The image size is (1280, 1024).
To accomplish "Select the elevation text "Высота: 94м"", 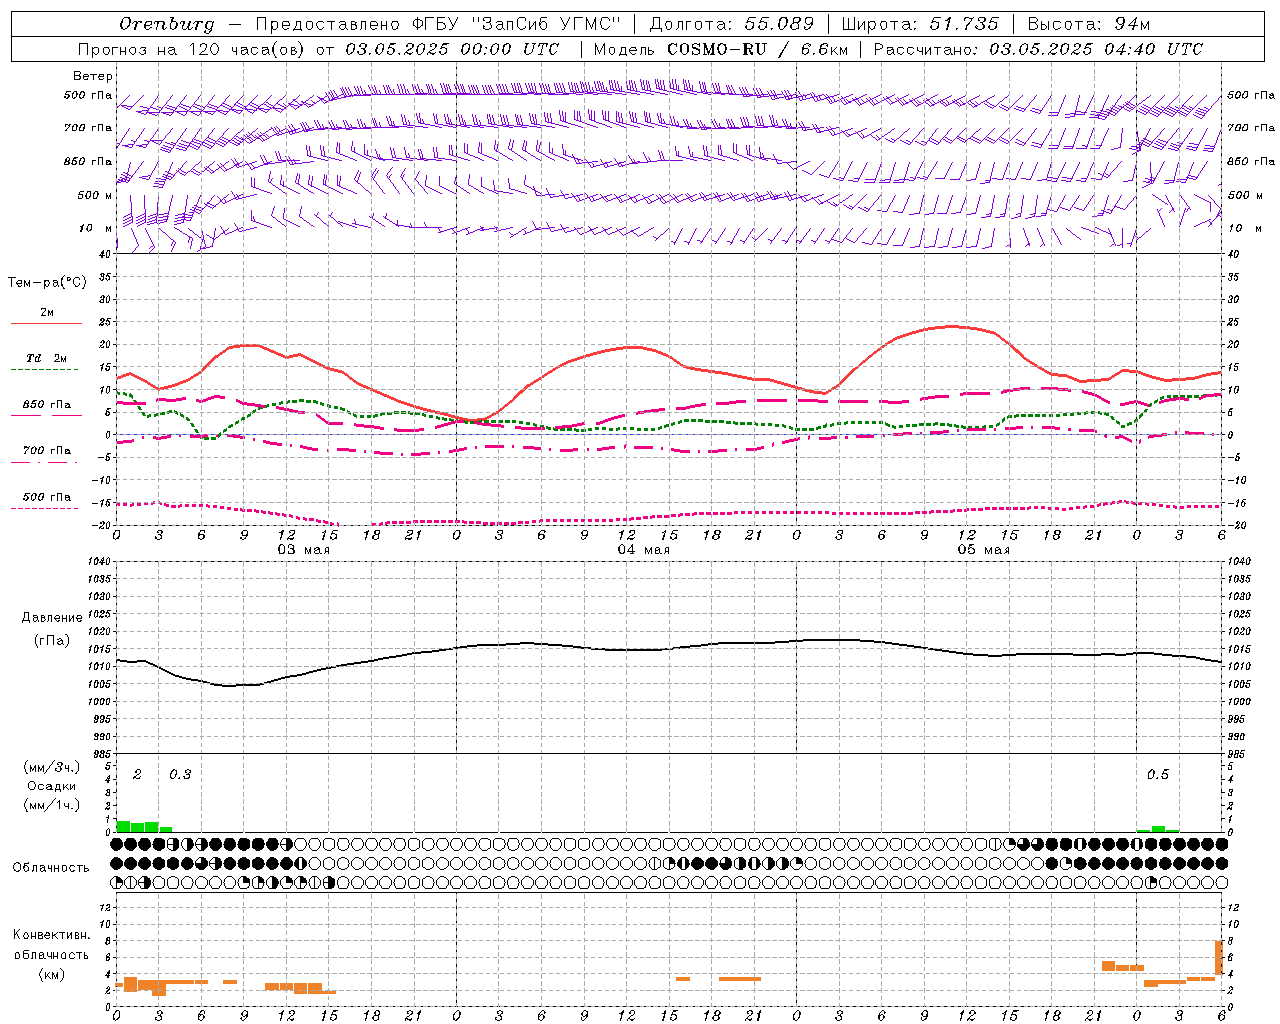I will (x=1088, y=24).
